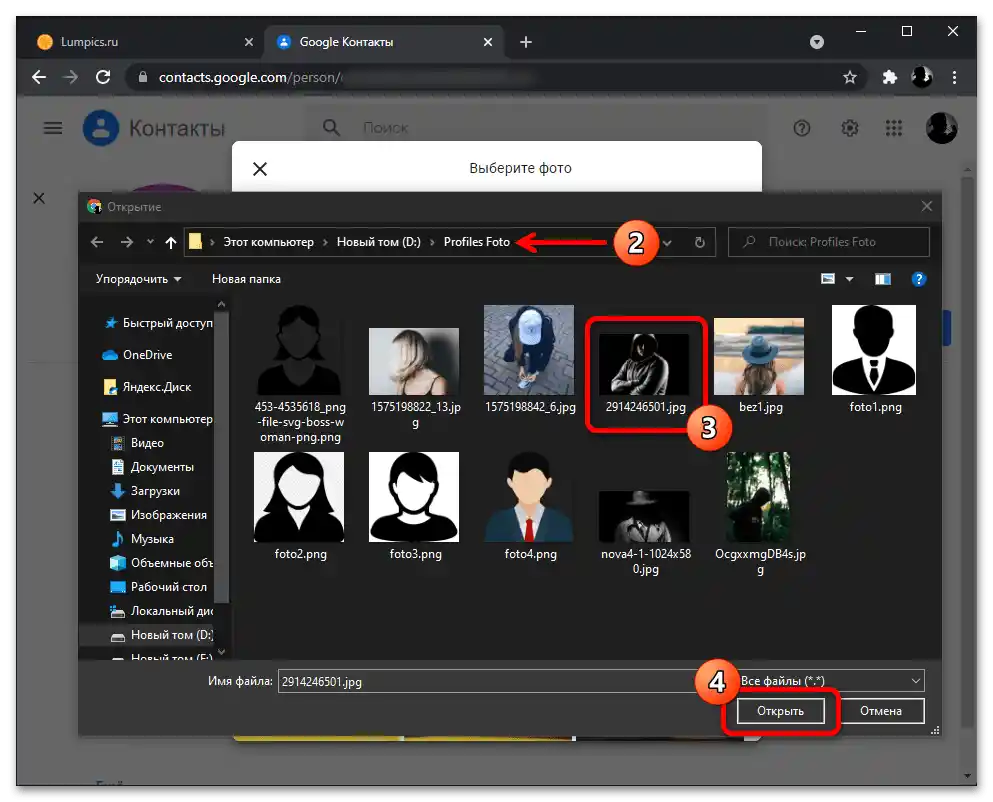Close the Выберите фото dialog
Screen dimensions: 993x802
pyautogui.click(x=260, y=169)
